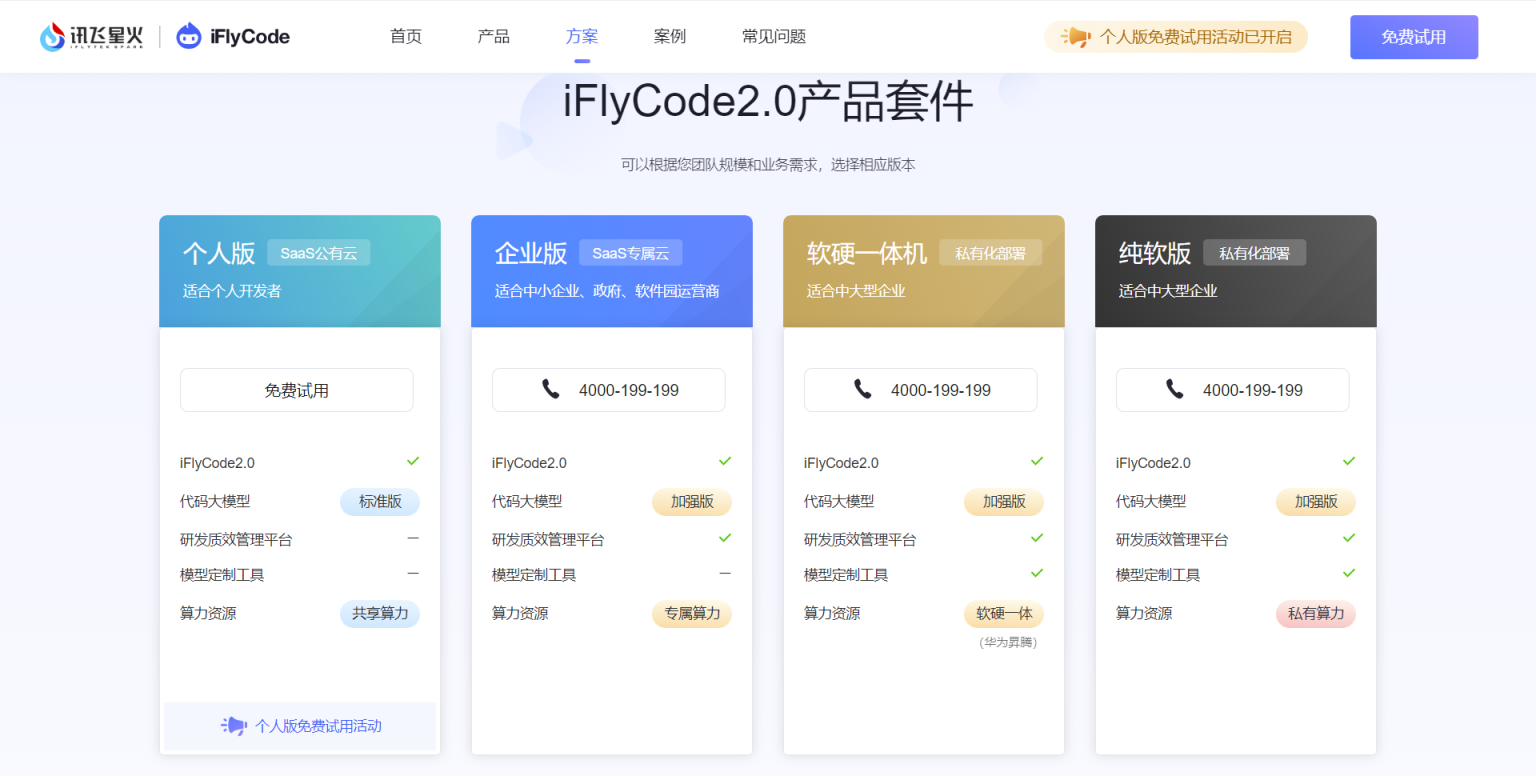The width and height of the screenshot is (1536, 776).
Task: Click iFlyCode2.0 checkmark in 个人版 card
Action: click(x=413, y=461)
